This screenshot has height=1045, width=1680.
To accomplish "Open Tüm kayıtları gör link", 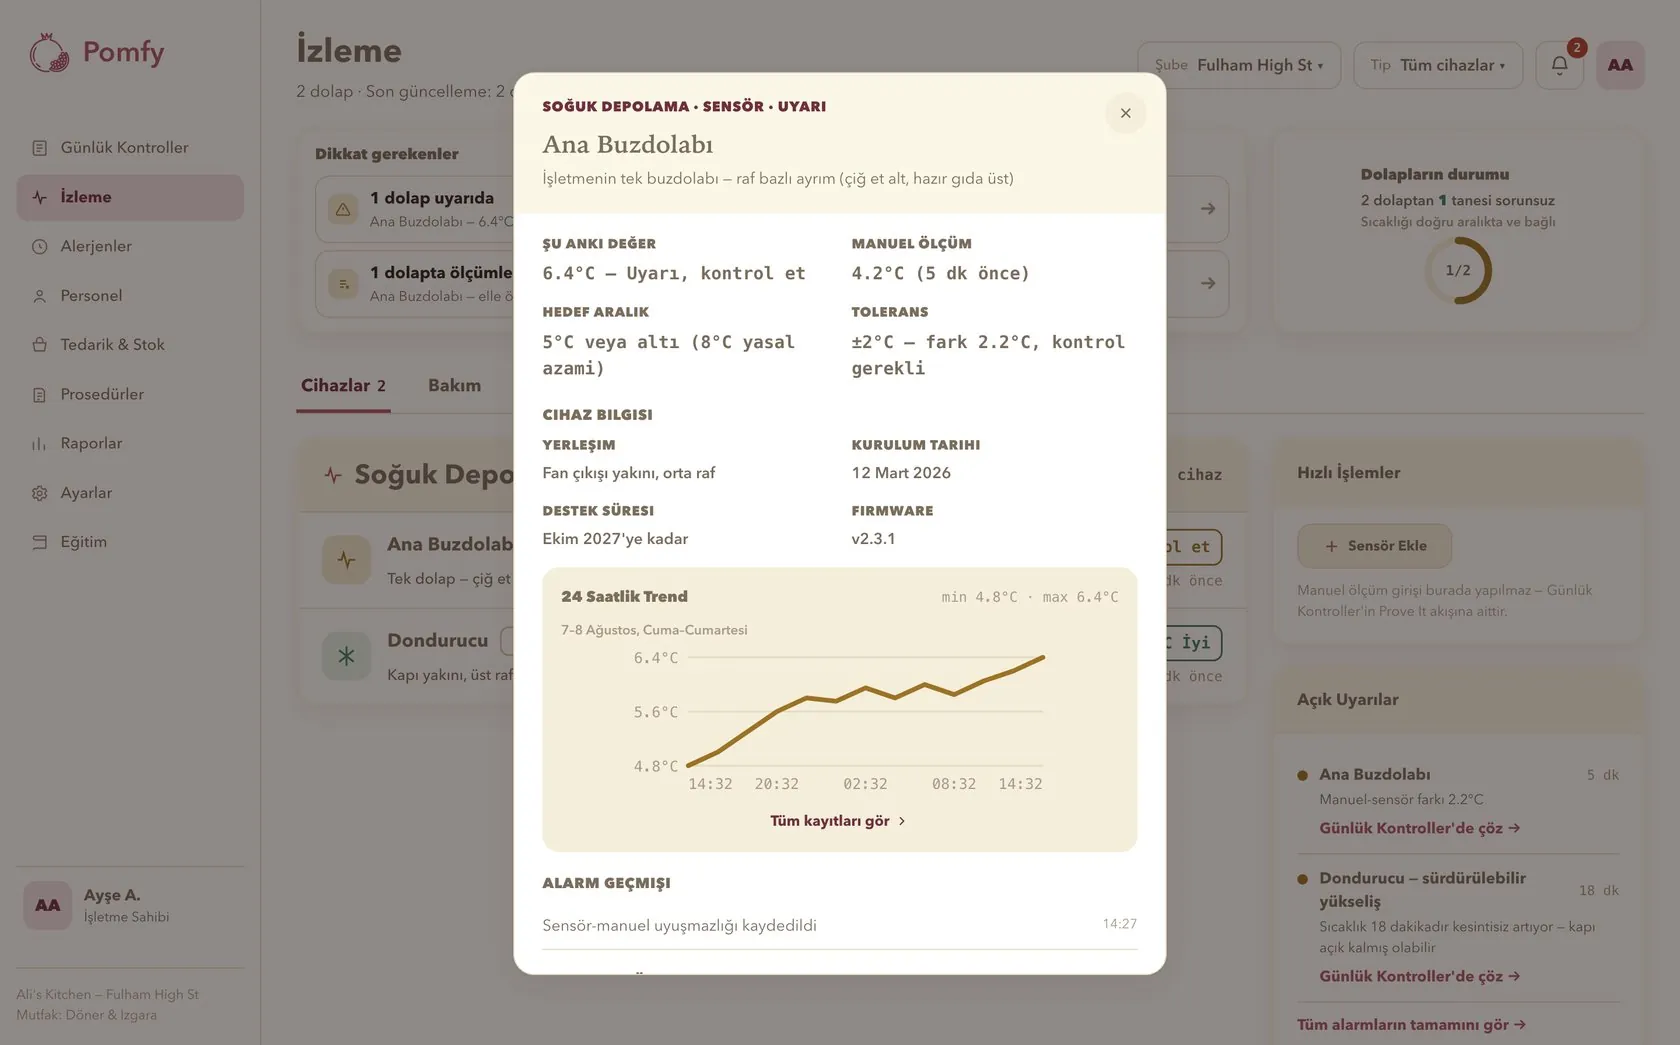I will [x=838, y=821].
